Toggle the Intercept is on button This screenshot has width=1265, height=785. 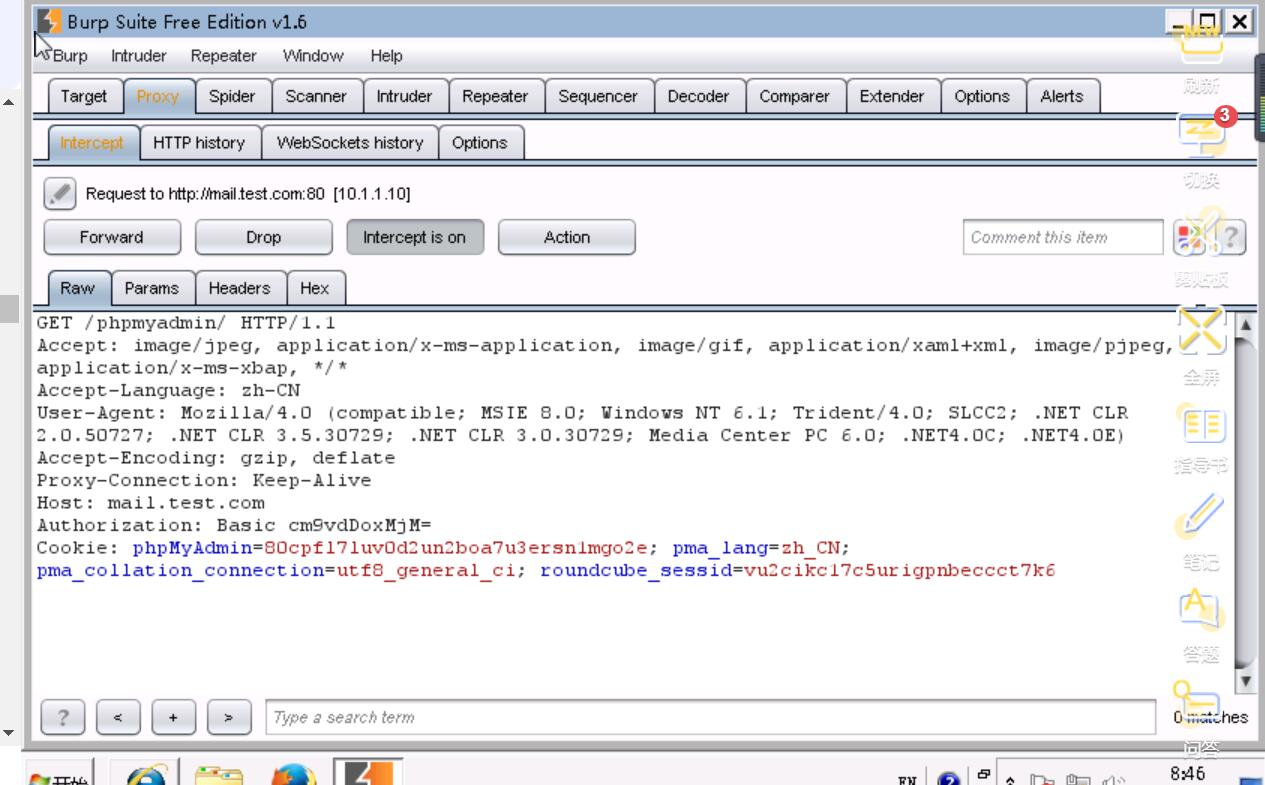point(415,238)
